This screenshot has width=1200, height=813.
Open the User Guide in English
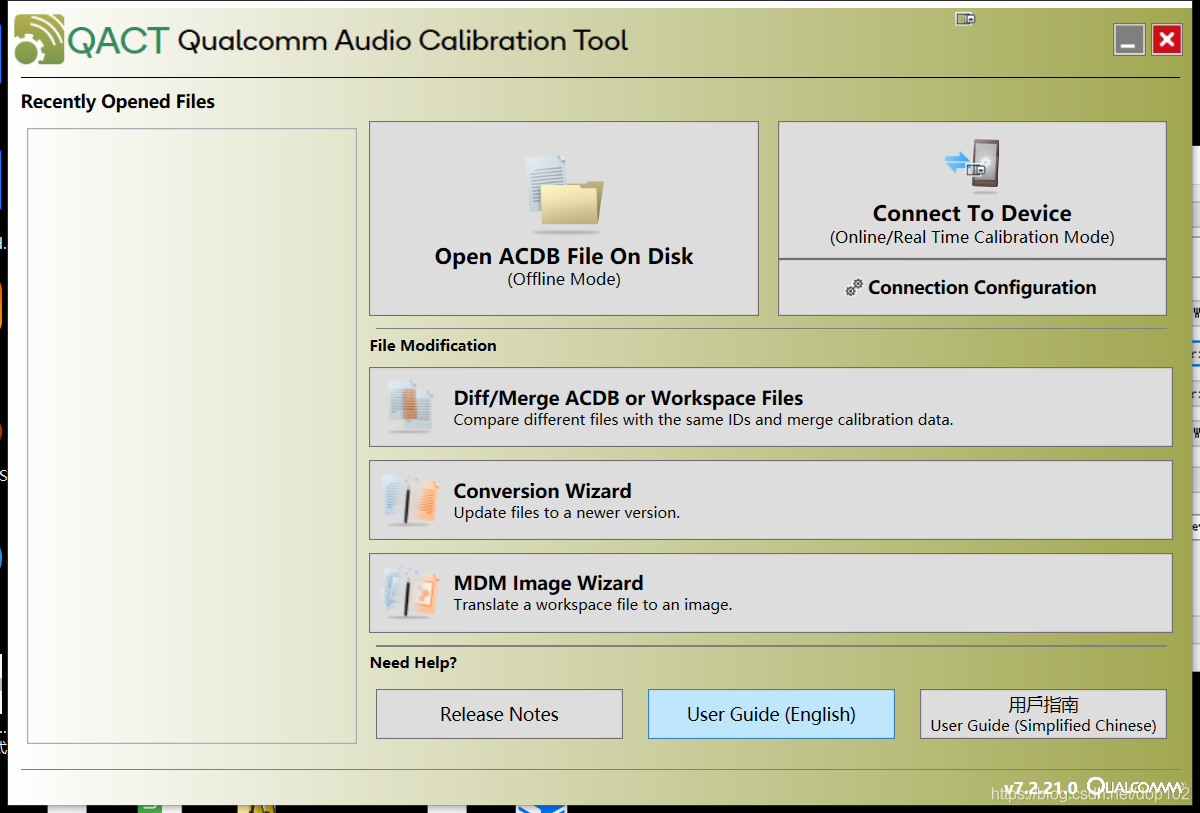click(770, 714)
